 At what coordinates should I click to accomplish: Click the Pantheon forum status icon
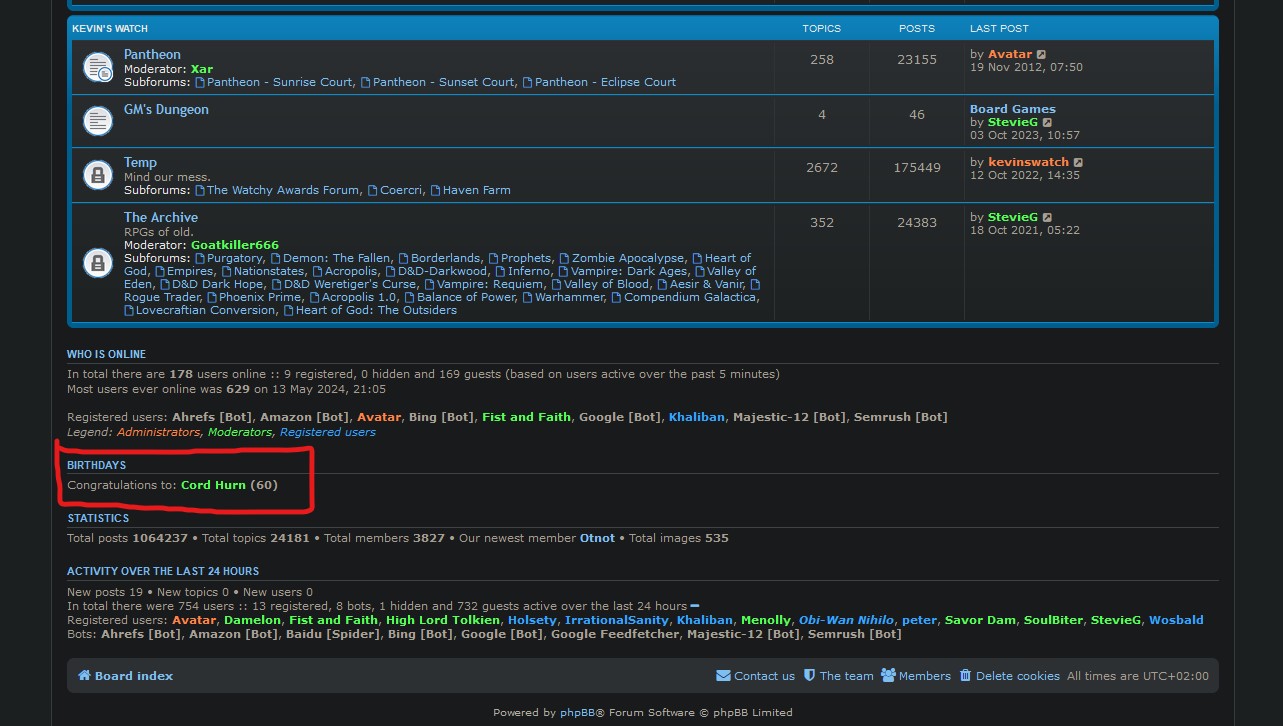click(x=97, y=68)
